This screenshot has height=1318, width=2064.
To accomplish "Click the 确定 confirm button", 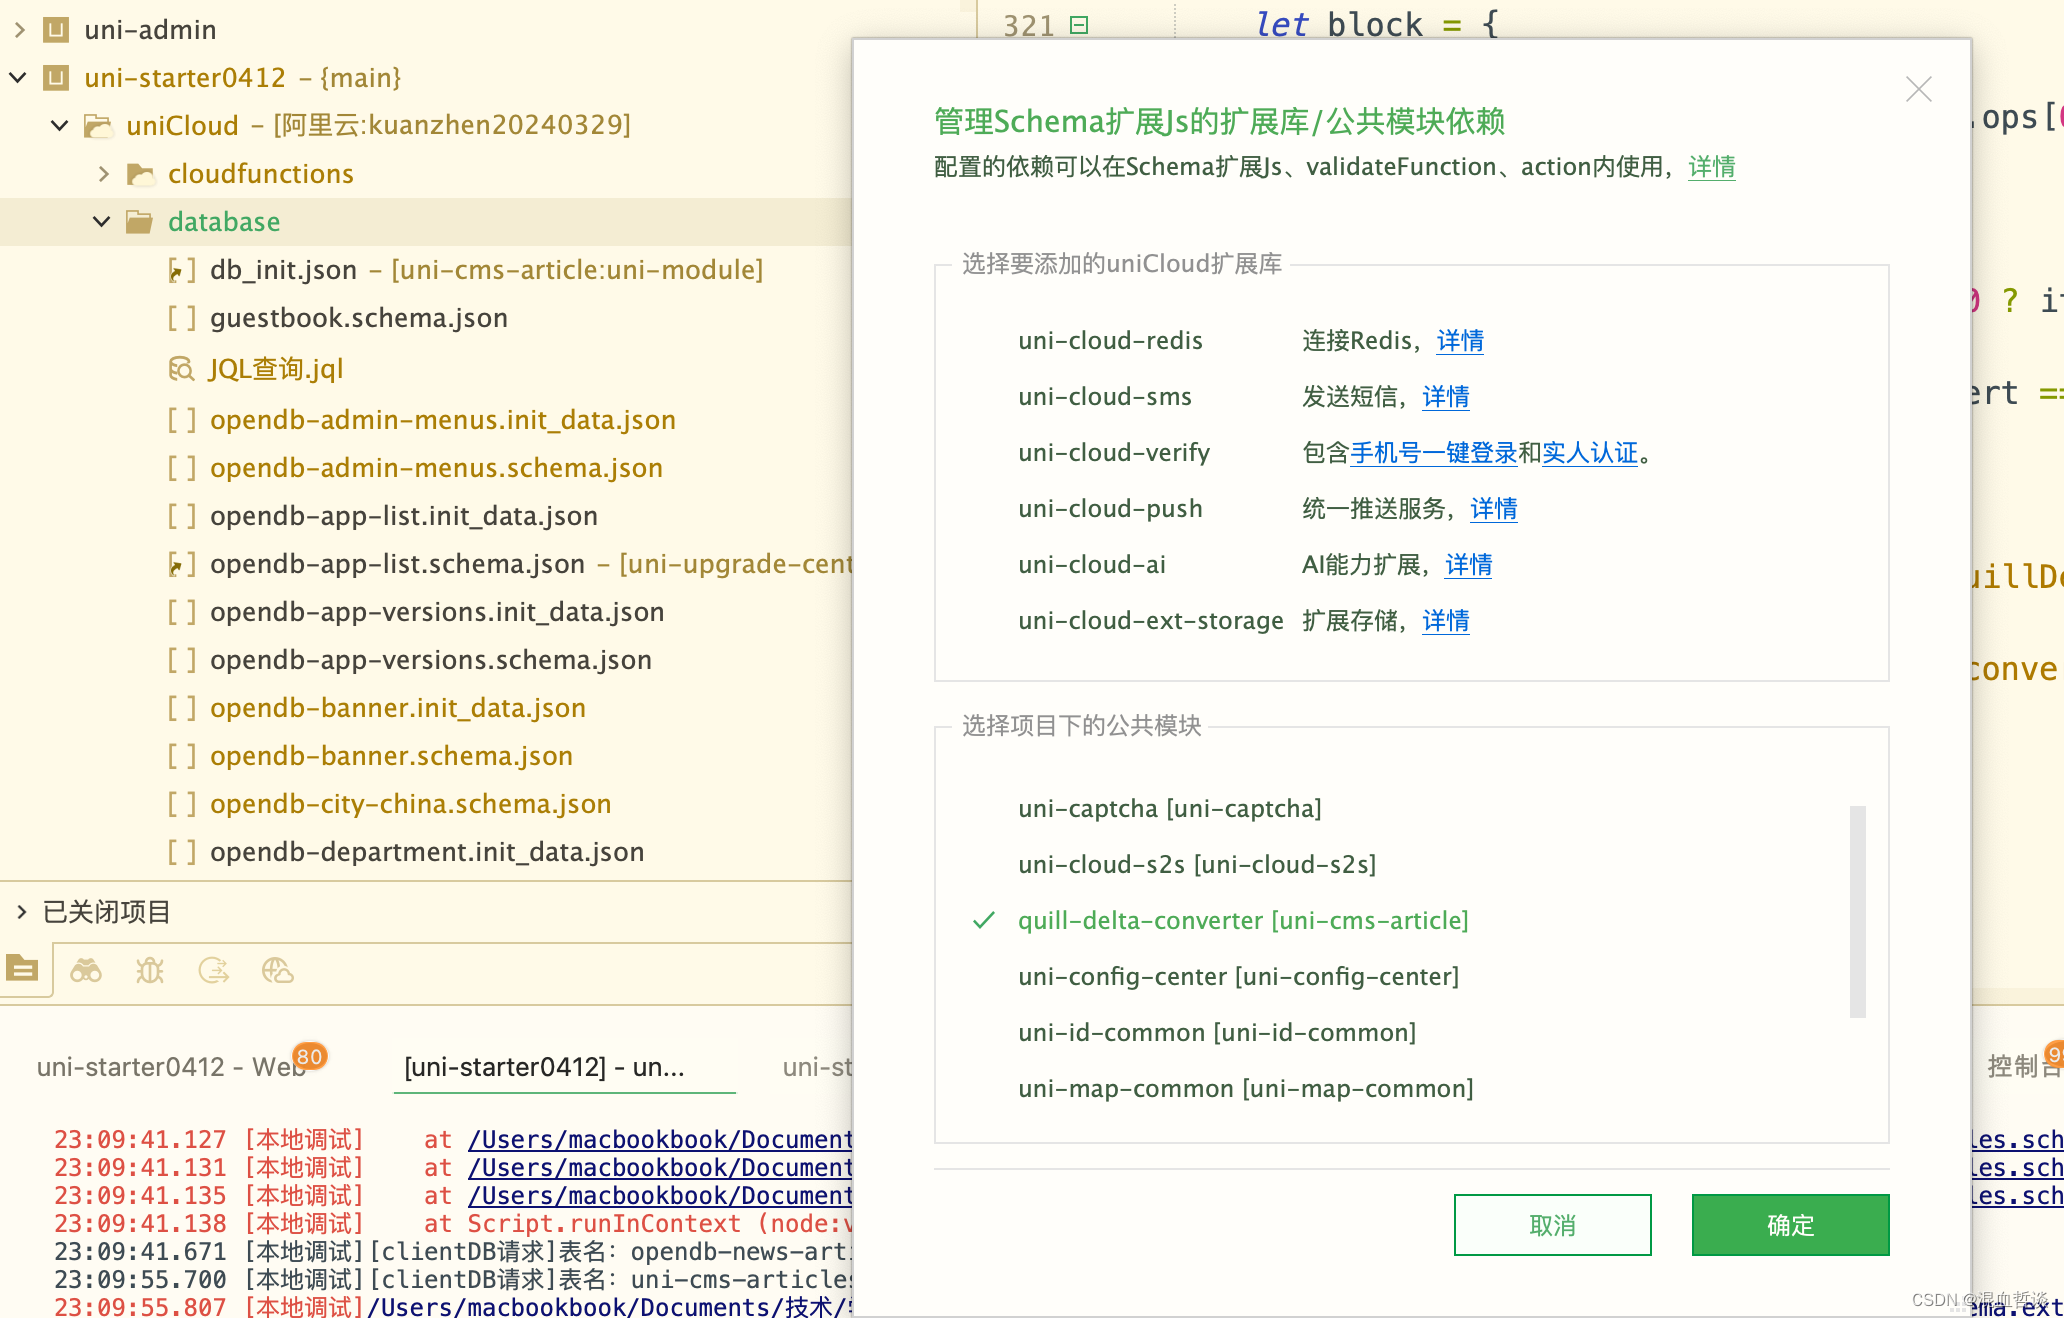I will pyautogui.click(x=1789, y=1224).
